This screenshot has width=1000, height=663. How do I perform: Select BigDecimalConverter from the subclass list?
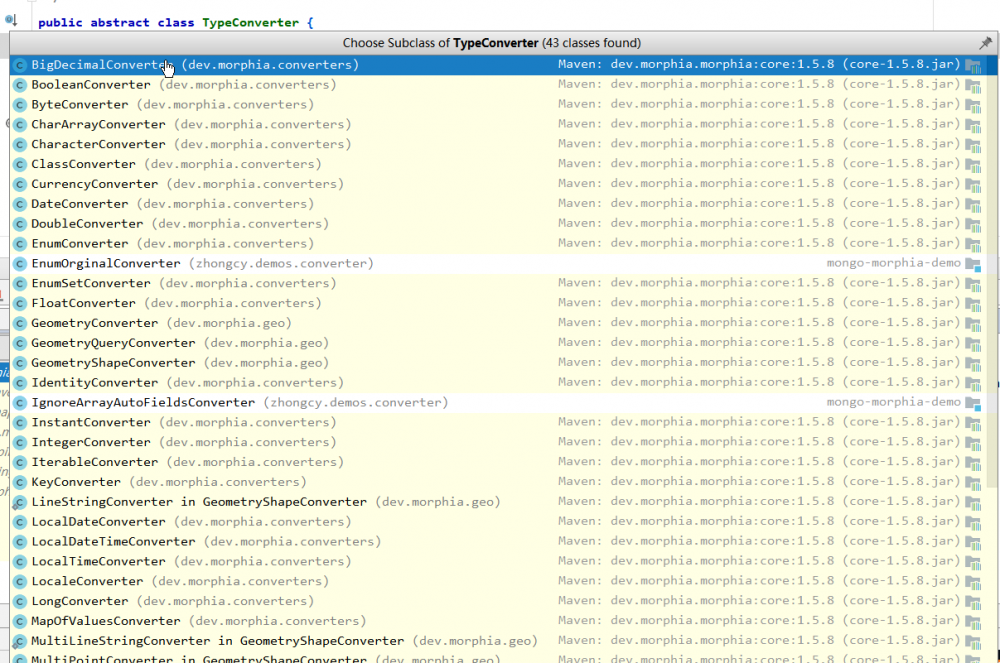(97, 65)
